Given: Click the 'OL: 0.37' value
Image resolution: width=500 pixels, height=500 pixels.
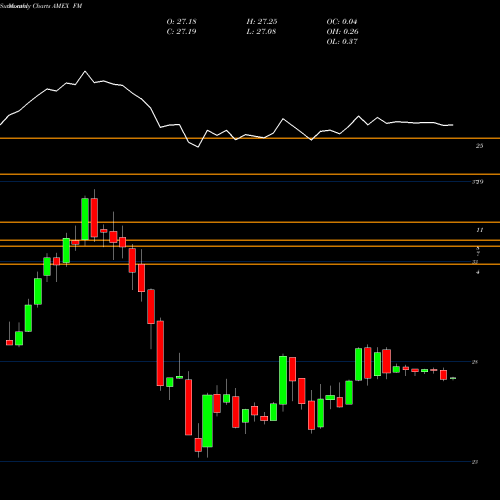Looking at the screenshot, I should coord(342,42).
